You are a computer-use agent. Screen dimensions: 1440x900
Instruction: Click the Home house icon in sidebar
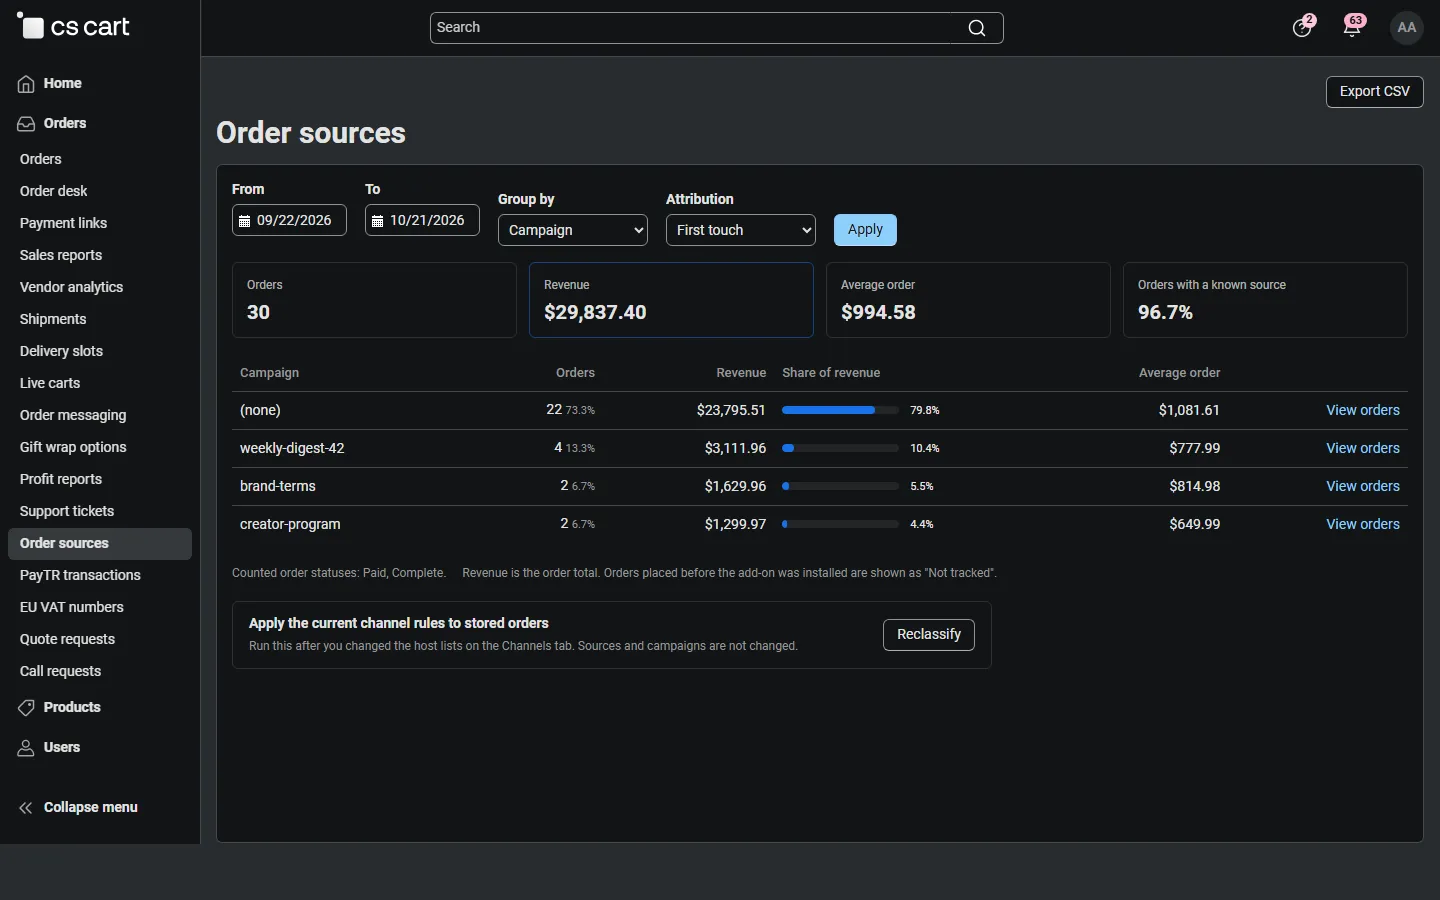(26, 84)
